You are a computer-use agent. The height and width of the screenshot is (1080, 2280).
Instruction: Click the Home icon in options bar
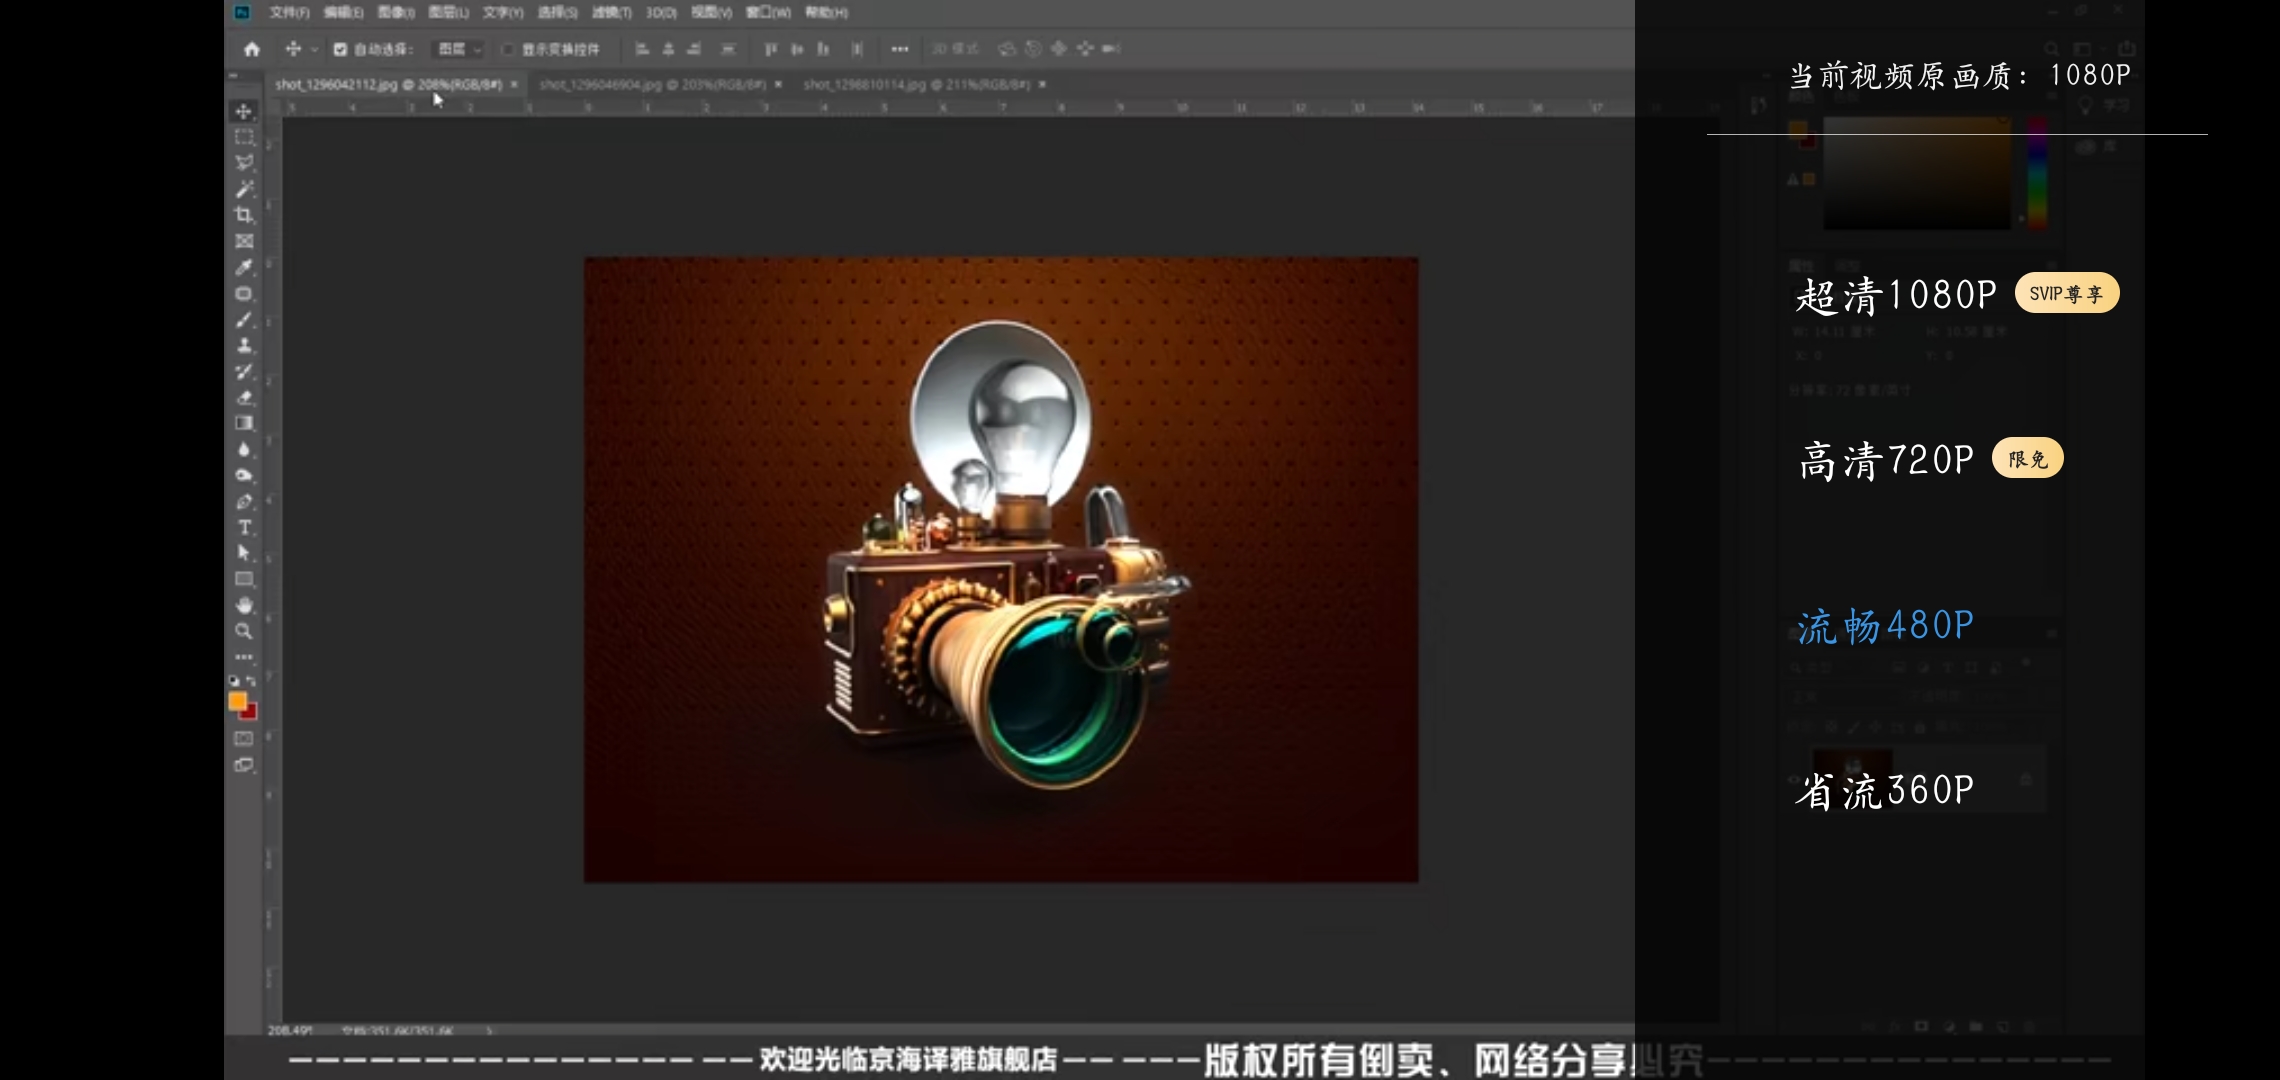tap(252, 49)
